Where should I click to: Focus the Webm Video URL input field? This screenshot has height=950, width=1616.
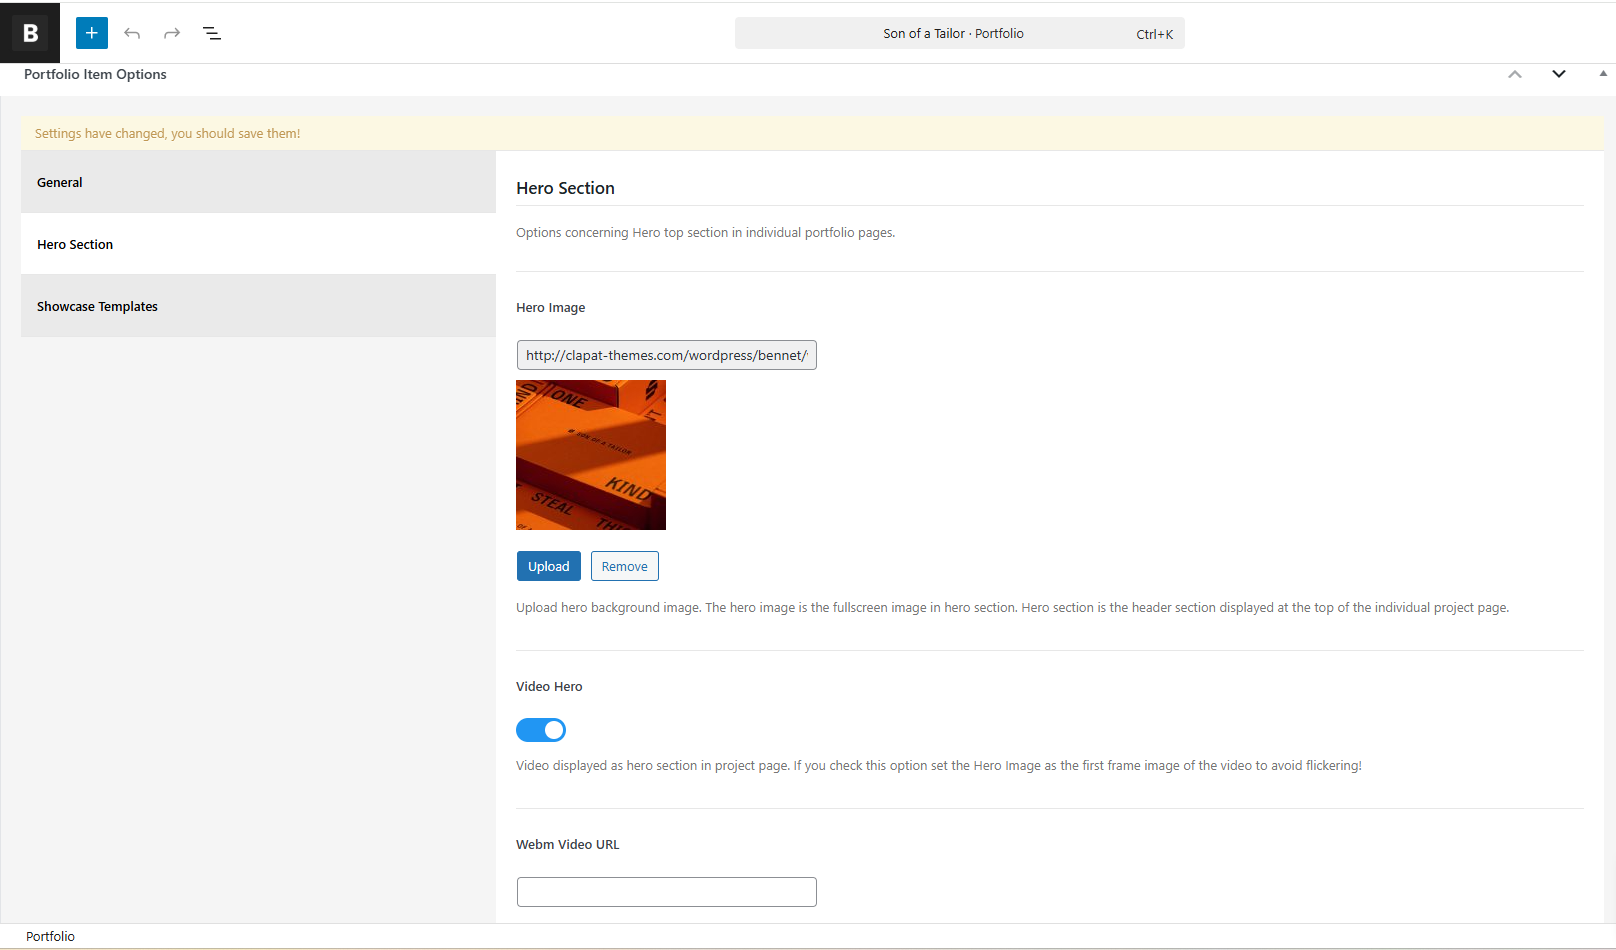(x=666, y=892)
